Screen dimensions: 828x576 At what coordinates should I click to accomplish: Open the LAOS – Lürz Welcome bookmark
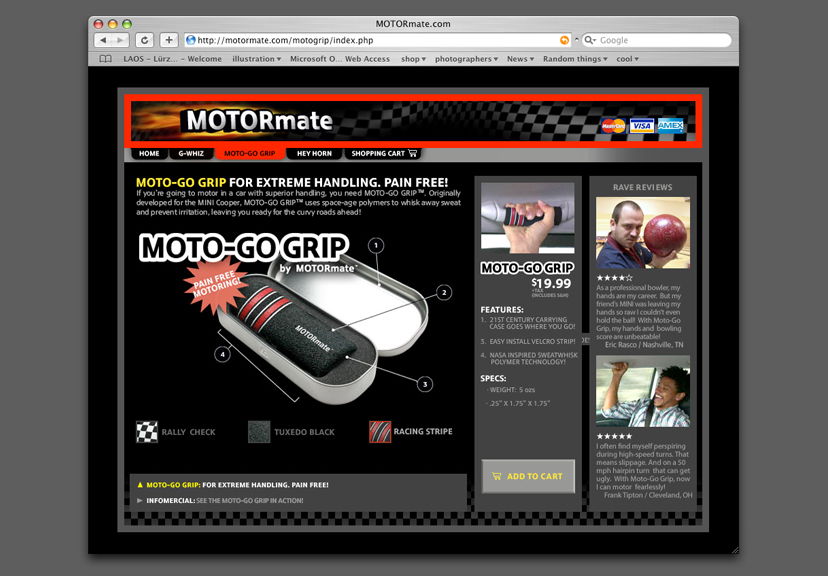(x=173, y=59)
